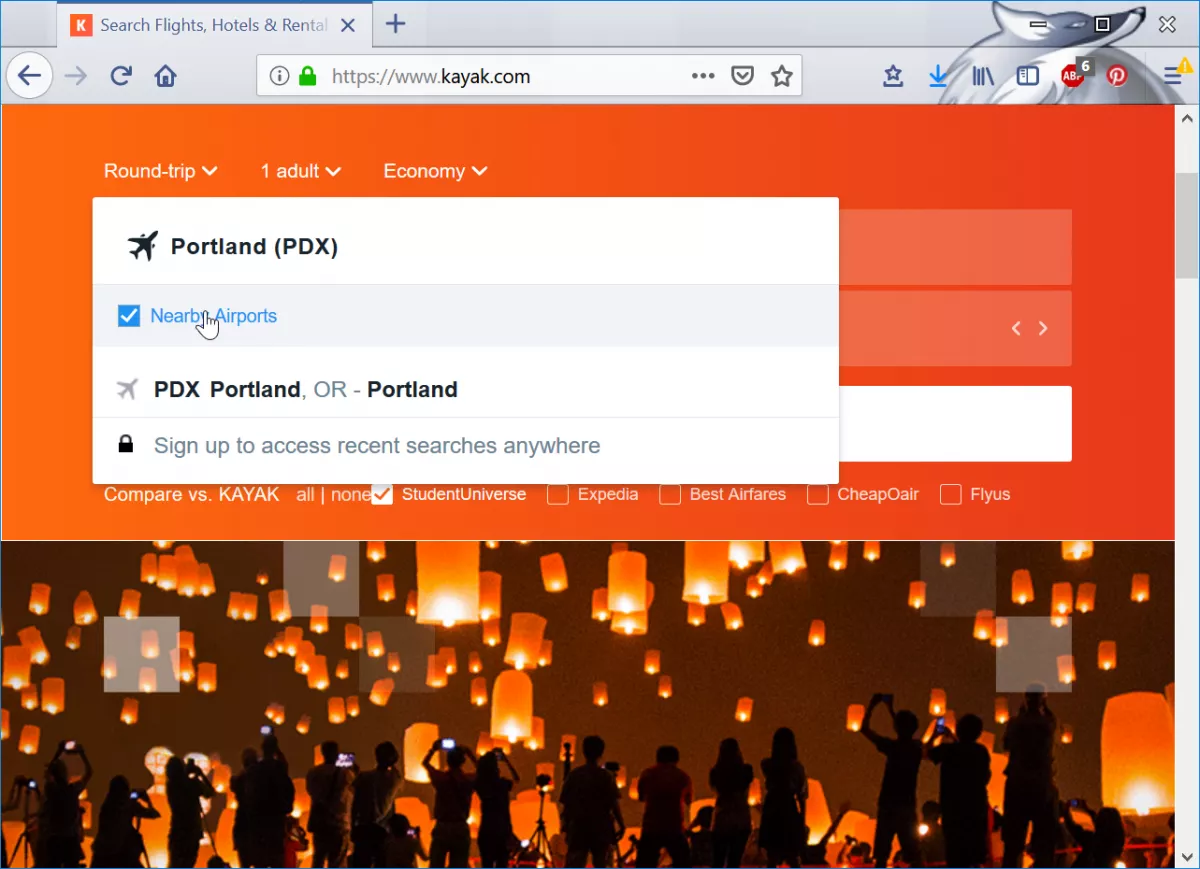Click the green padlock secure icon
Image resolution: width=1200 pixels, height=869 pixels.
[x=308, y=76]
